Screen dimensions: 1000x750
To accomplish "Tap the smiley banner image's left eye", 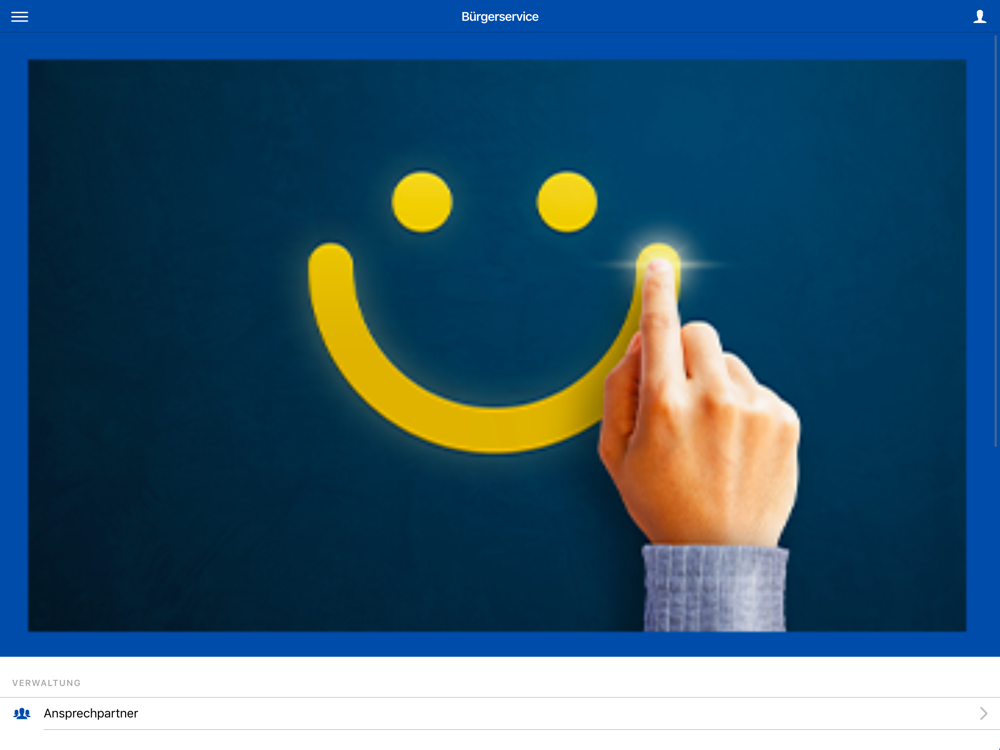I will [x=422, y=202].
